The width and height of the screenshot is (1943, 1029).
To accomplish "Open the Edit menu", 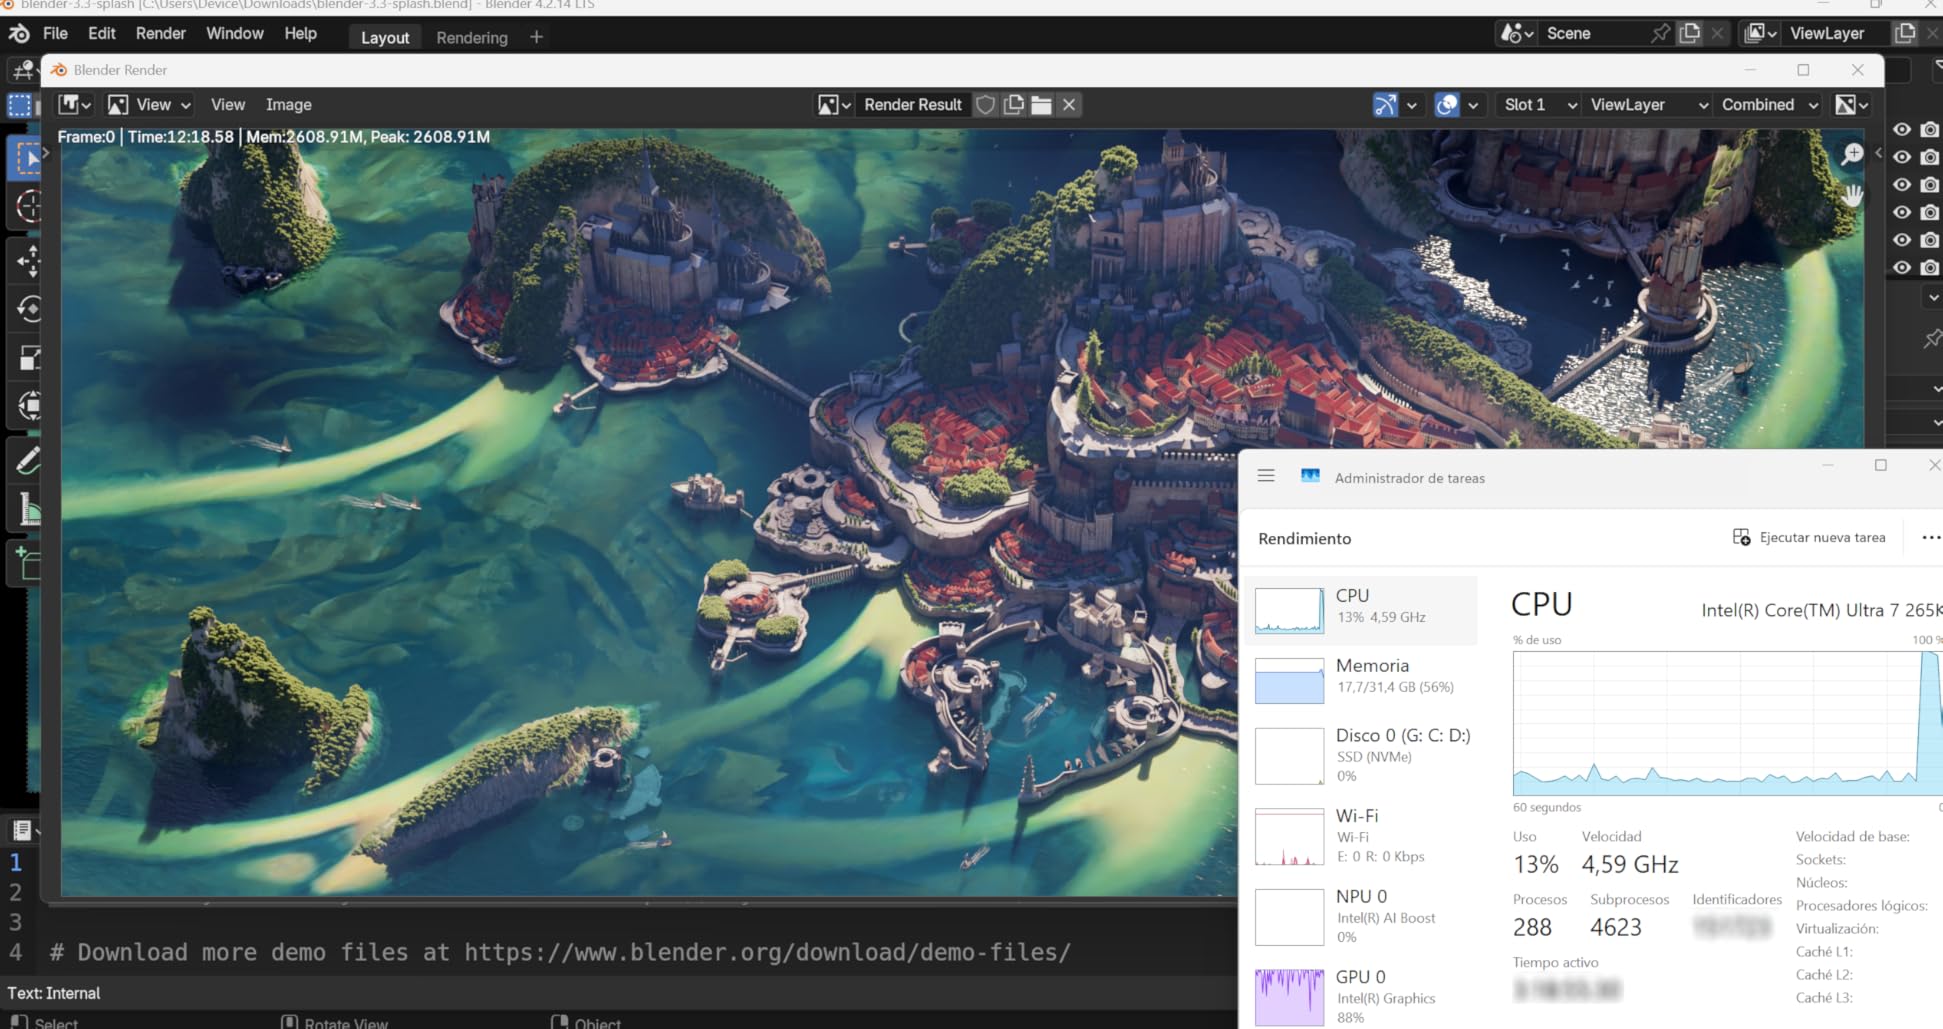I will [102, 33].
